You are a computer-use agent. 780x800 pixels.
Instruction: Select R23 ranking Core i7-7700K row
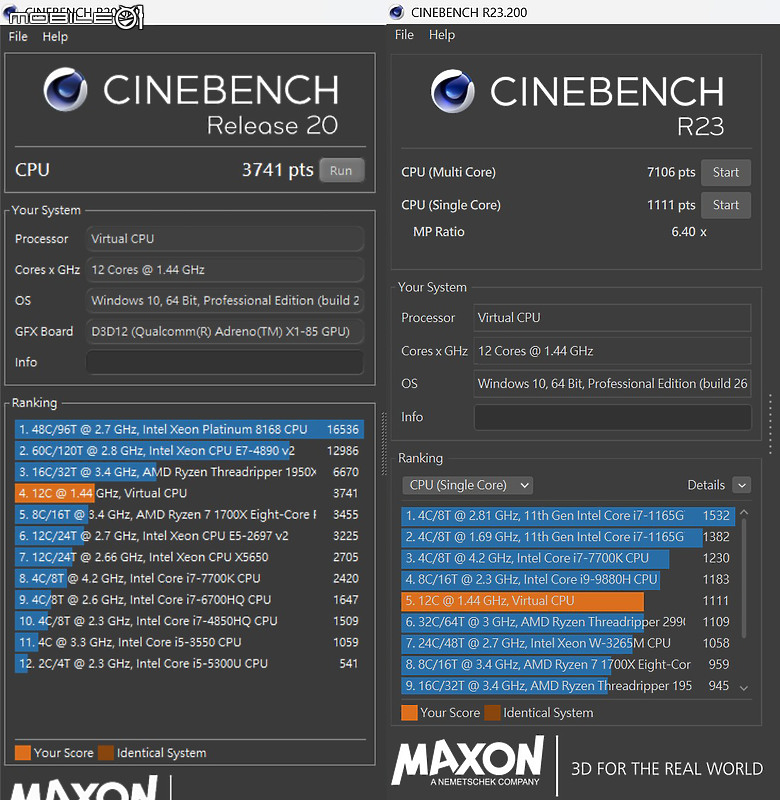568,558
